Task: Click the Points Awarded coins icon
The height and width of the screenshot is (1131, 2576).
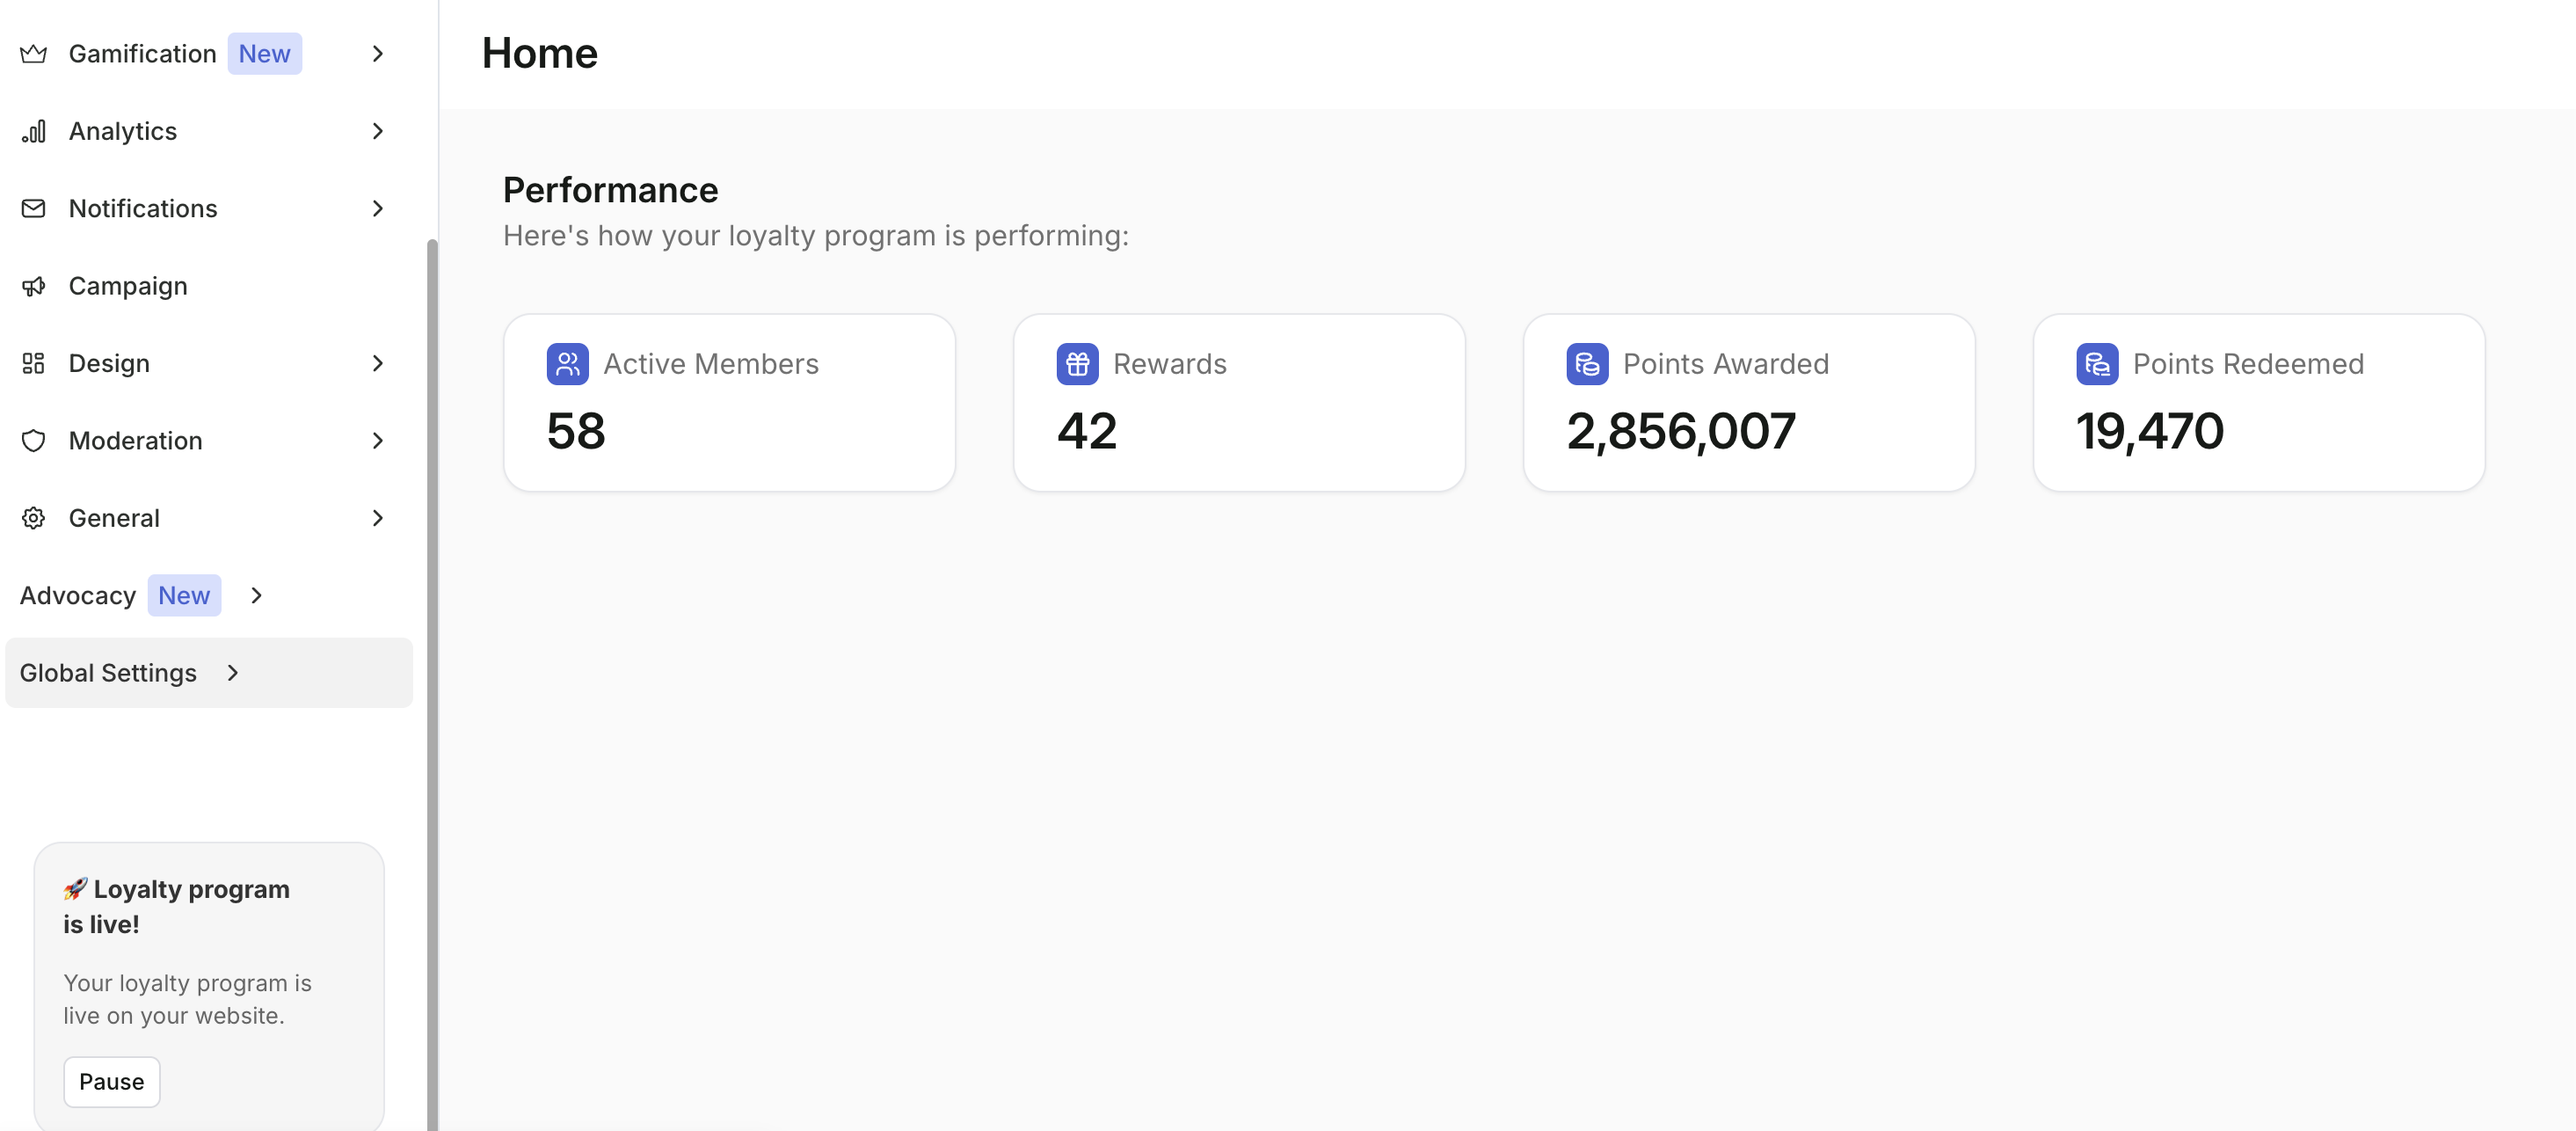Action: pos(1587,364)
